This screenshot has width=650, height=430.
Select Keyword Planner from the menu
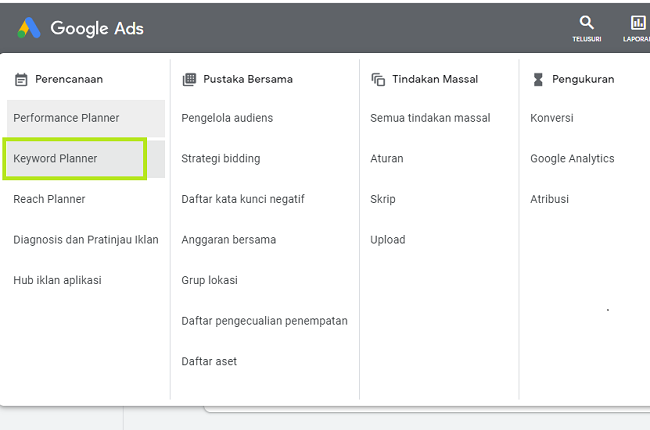point(55,159)
